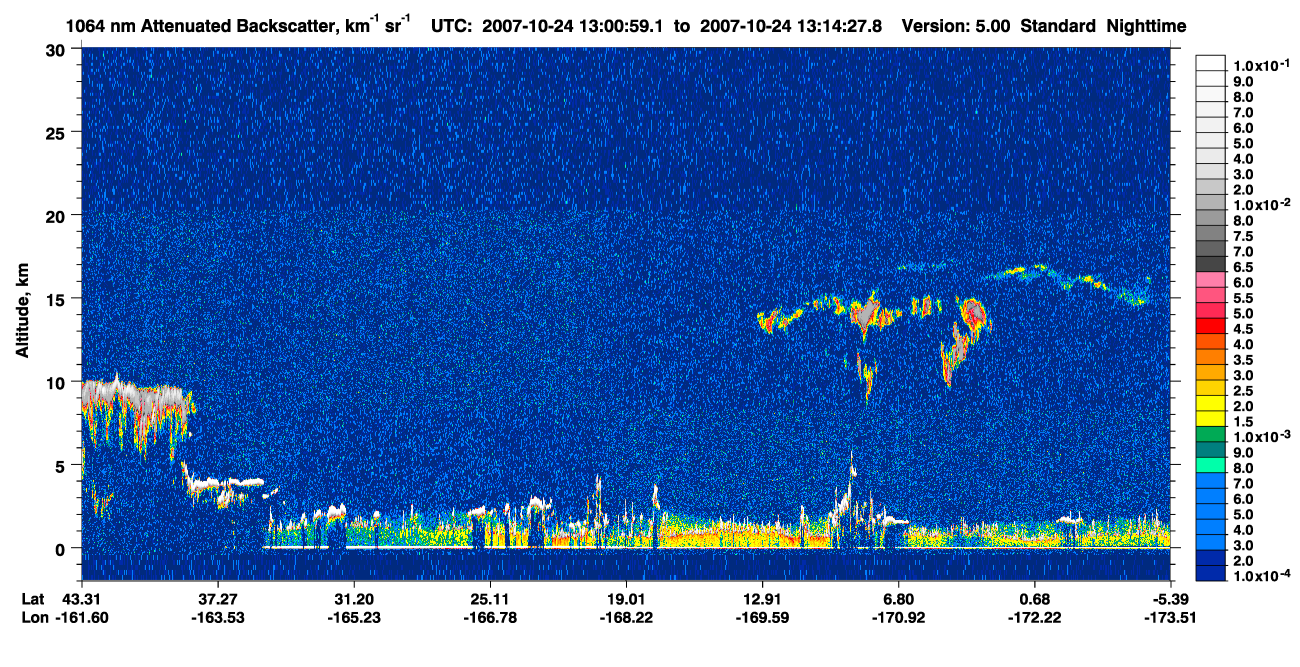This screenshot has height=667, width=1300.
Task: Click the latitude value '43.31'
Action: click(81, 598)
